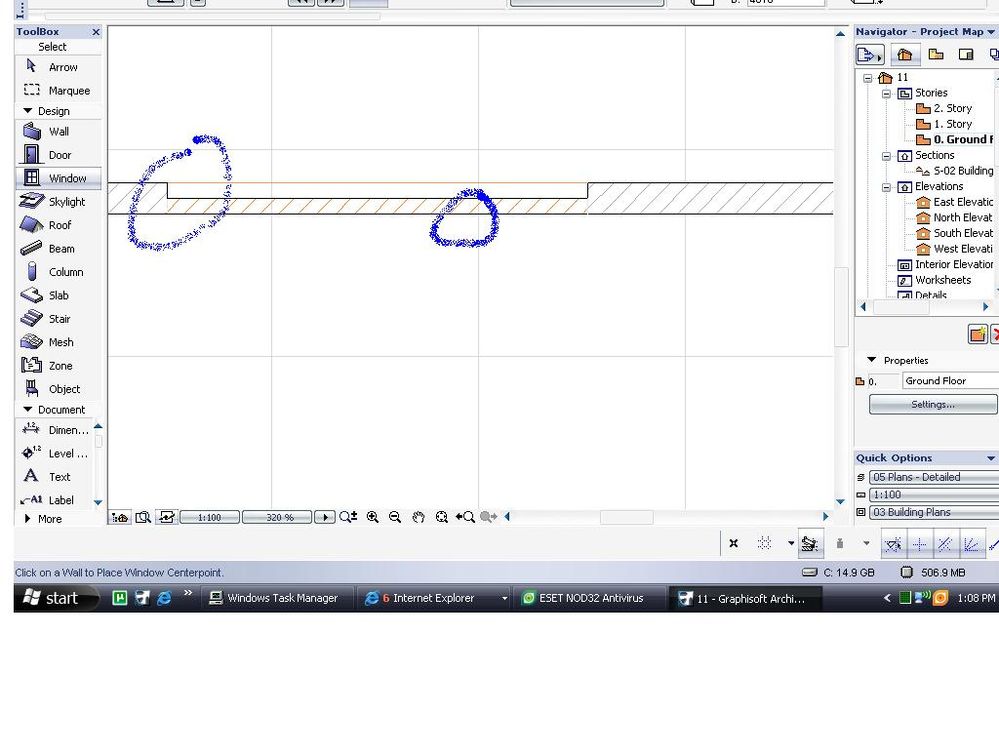Collapse the Elevations tree node
Screen dimensions: 999x749
886,187
